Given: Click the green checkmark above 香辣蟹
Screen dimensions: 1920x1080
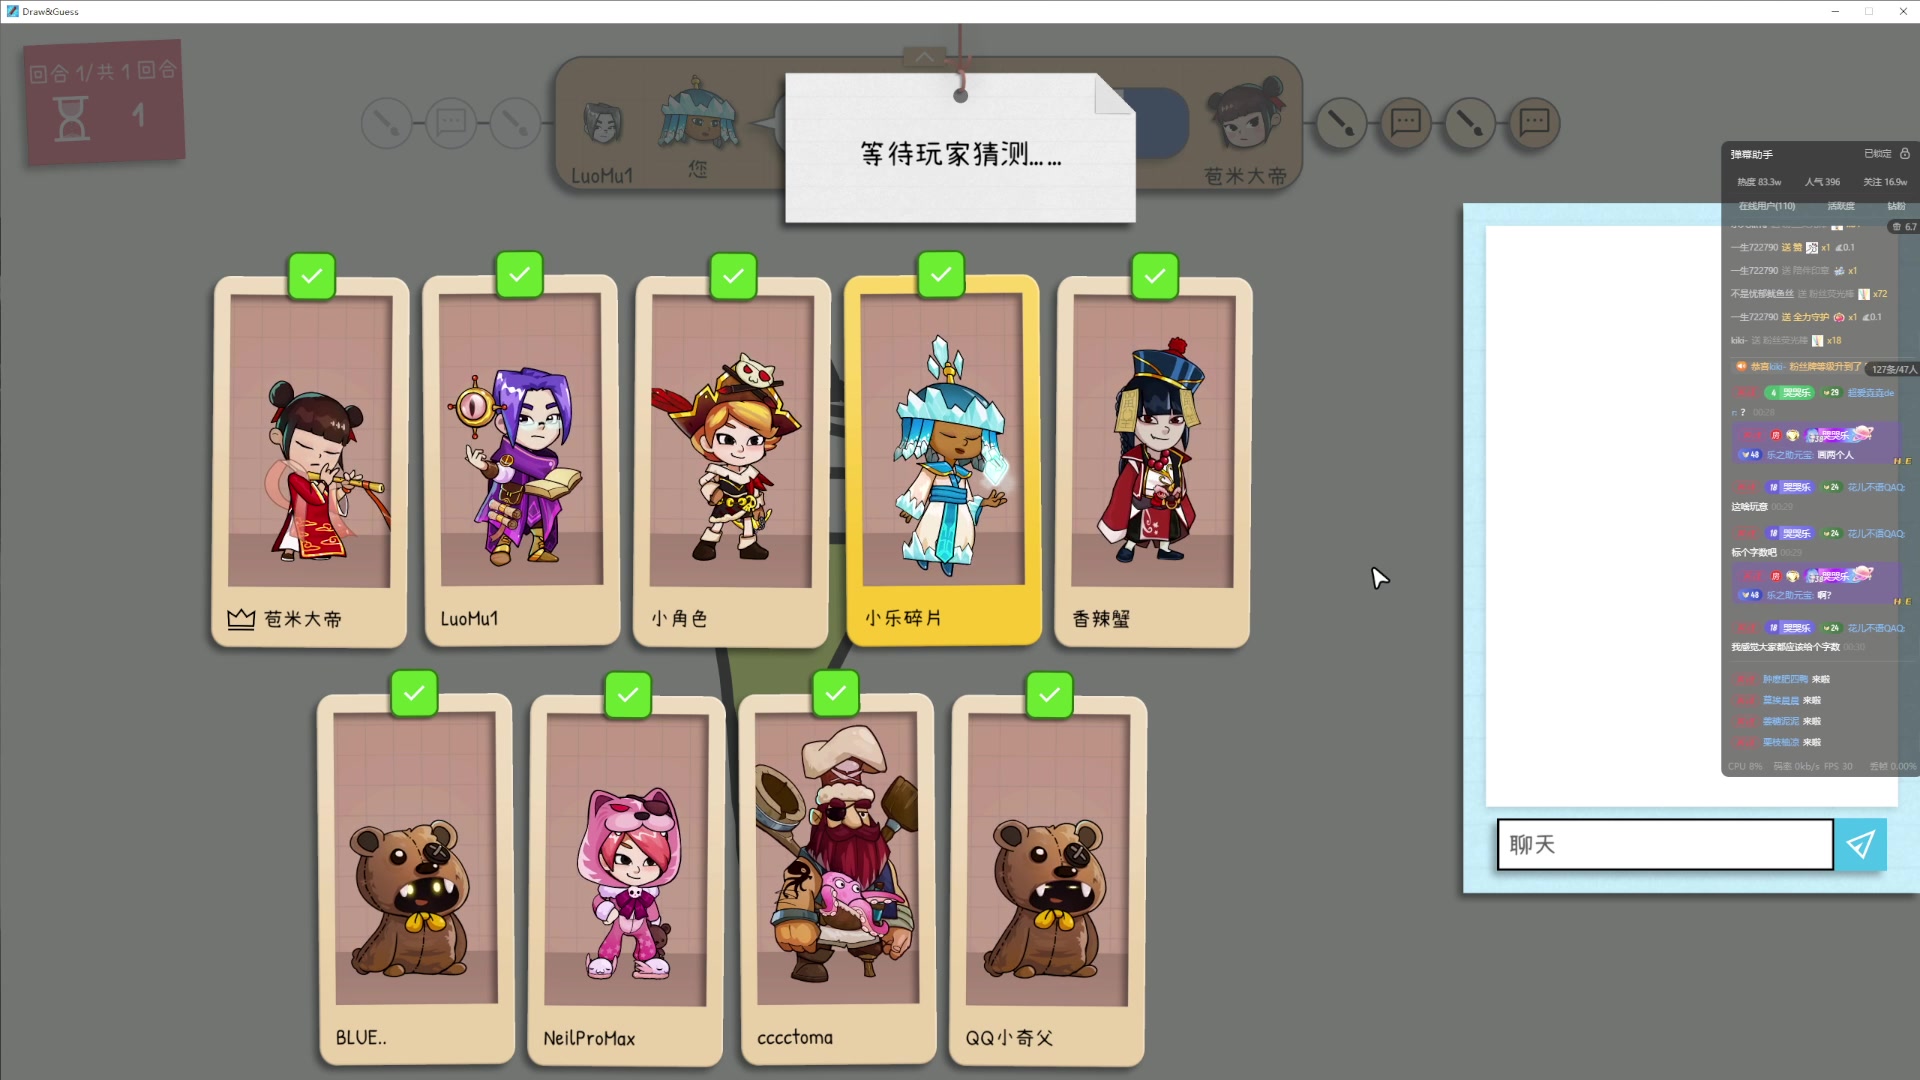Looking at the screenshot, I should 1155,276.
